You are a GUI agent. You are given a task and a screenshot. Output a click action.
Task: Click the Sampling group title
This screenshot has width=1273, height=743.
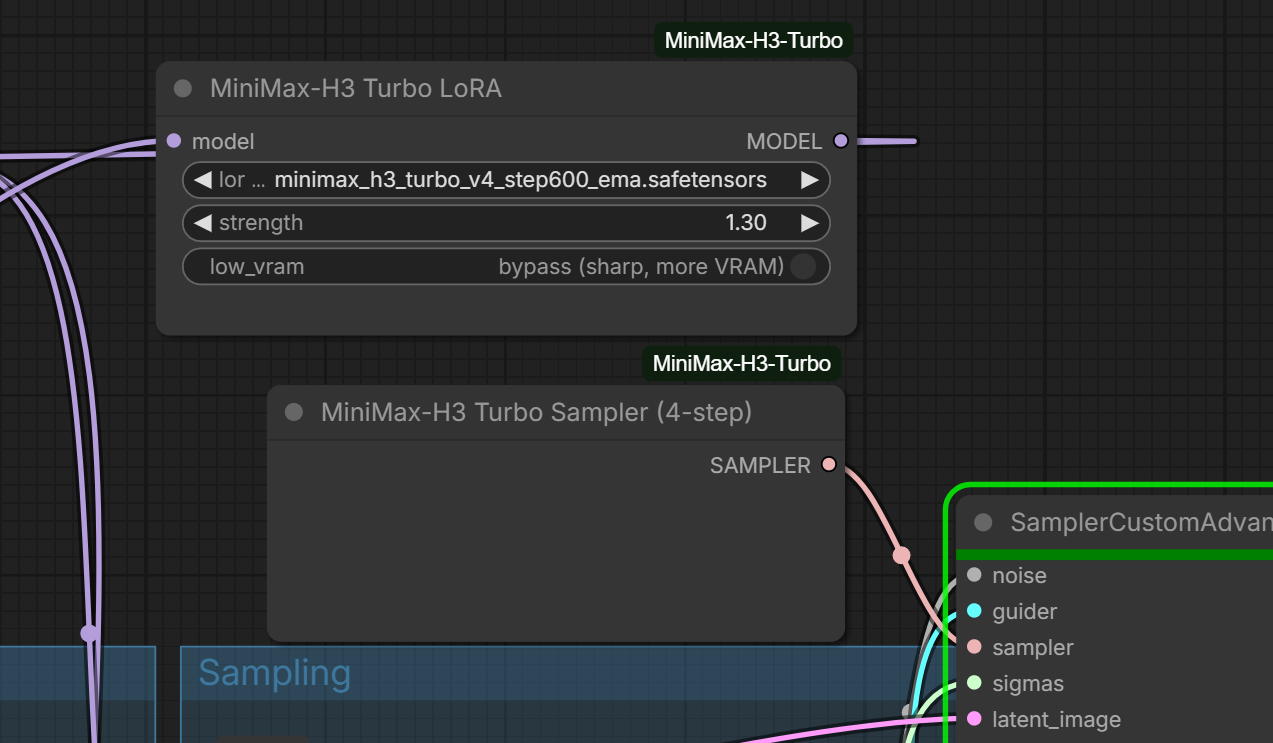[275, 673]
